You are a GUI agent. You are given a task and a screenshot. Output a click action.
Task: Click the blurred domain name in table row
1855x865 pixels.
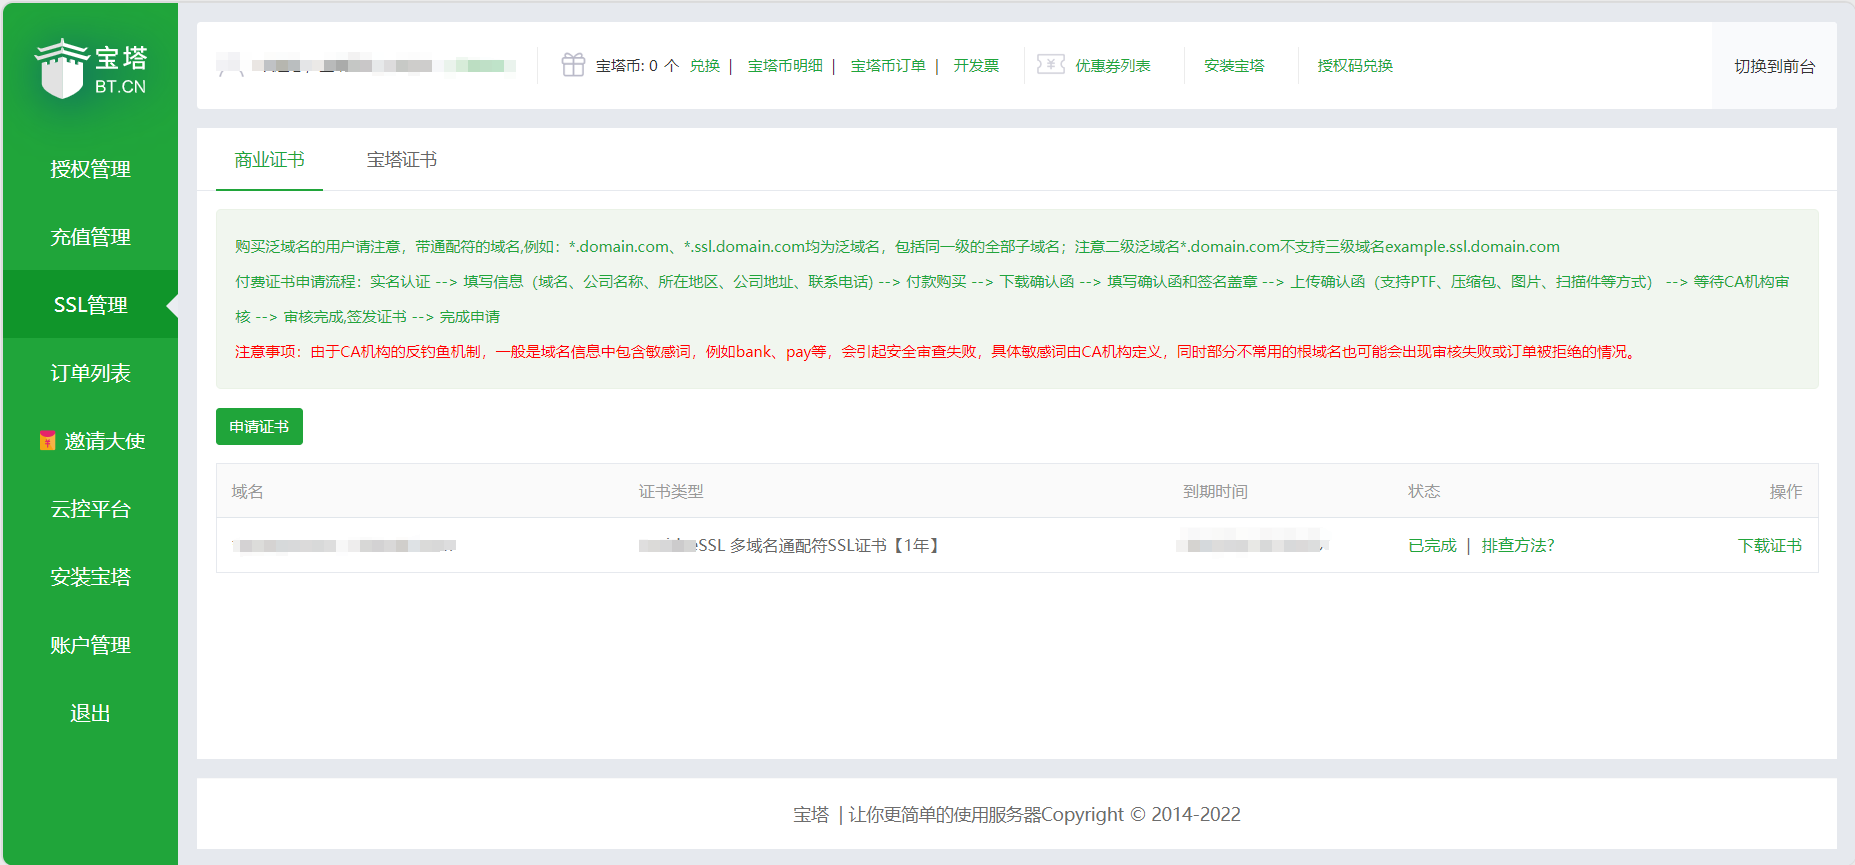344,546
